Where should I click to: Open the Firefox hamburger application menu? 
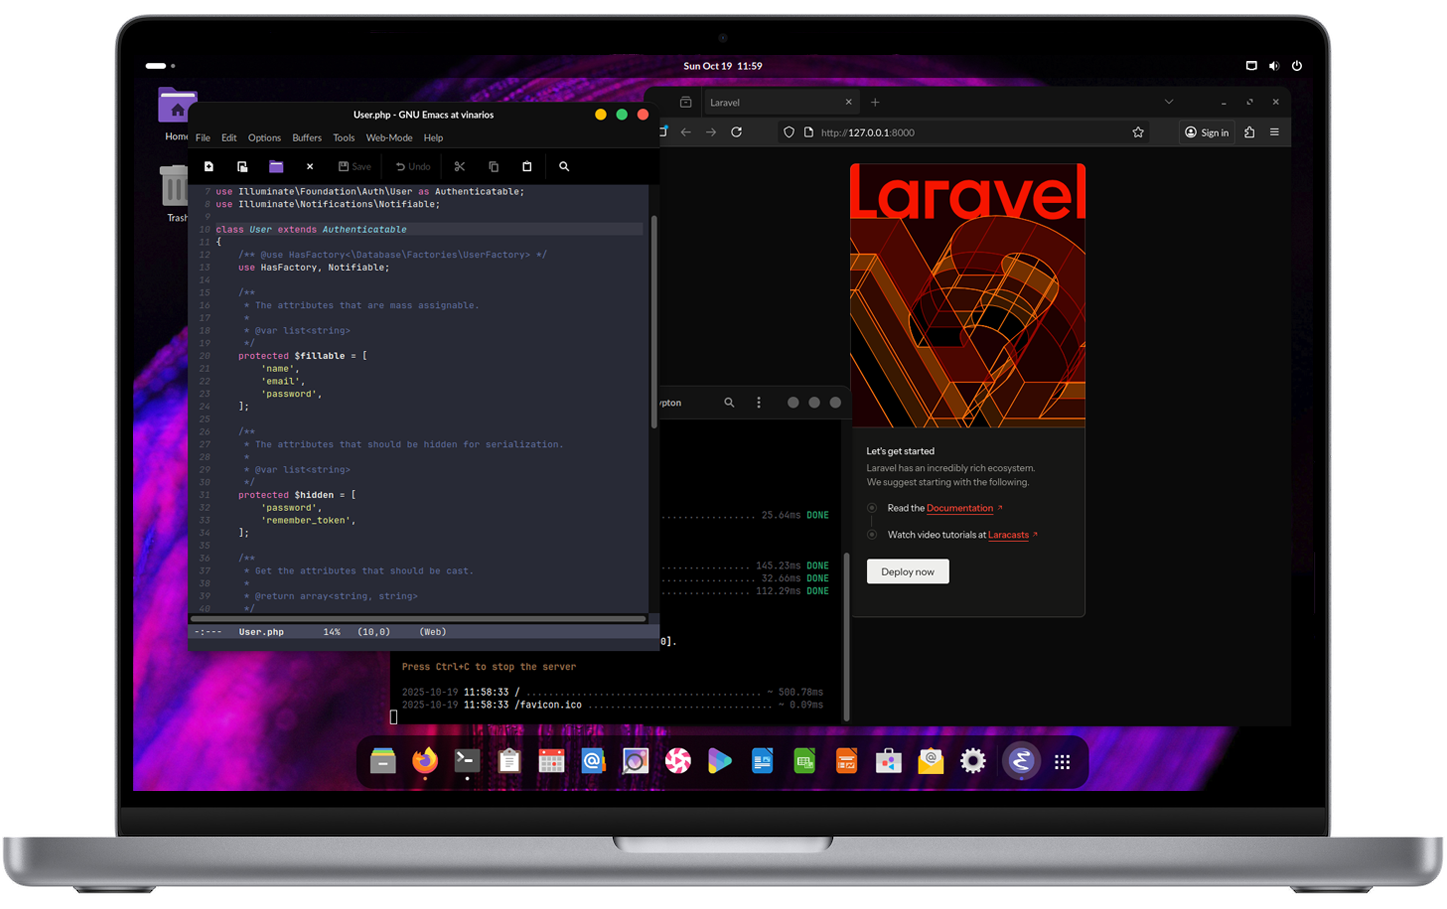tap(1274, 132)
